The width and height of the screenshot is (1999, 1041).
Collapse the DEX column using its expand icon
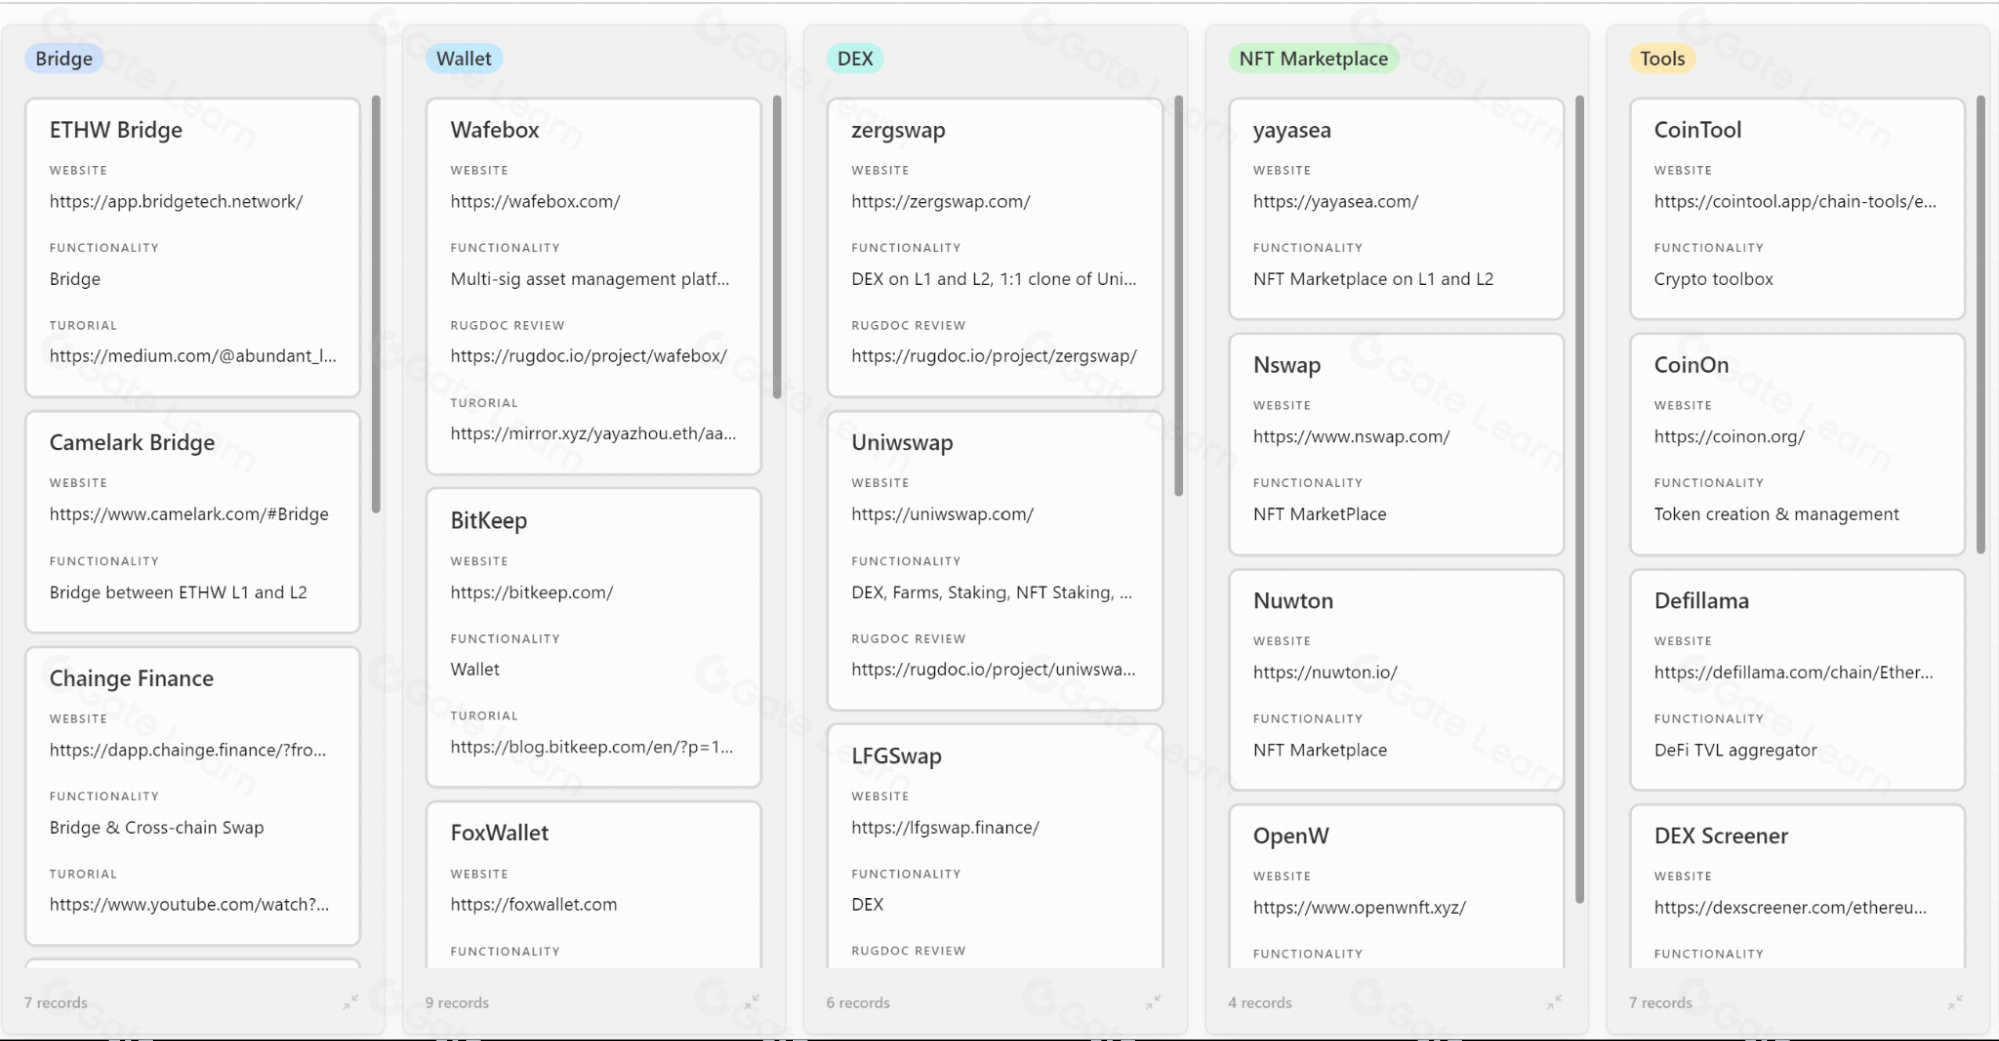pyautogui.click(x=1153, y=1001)
